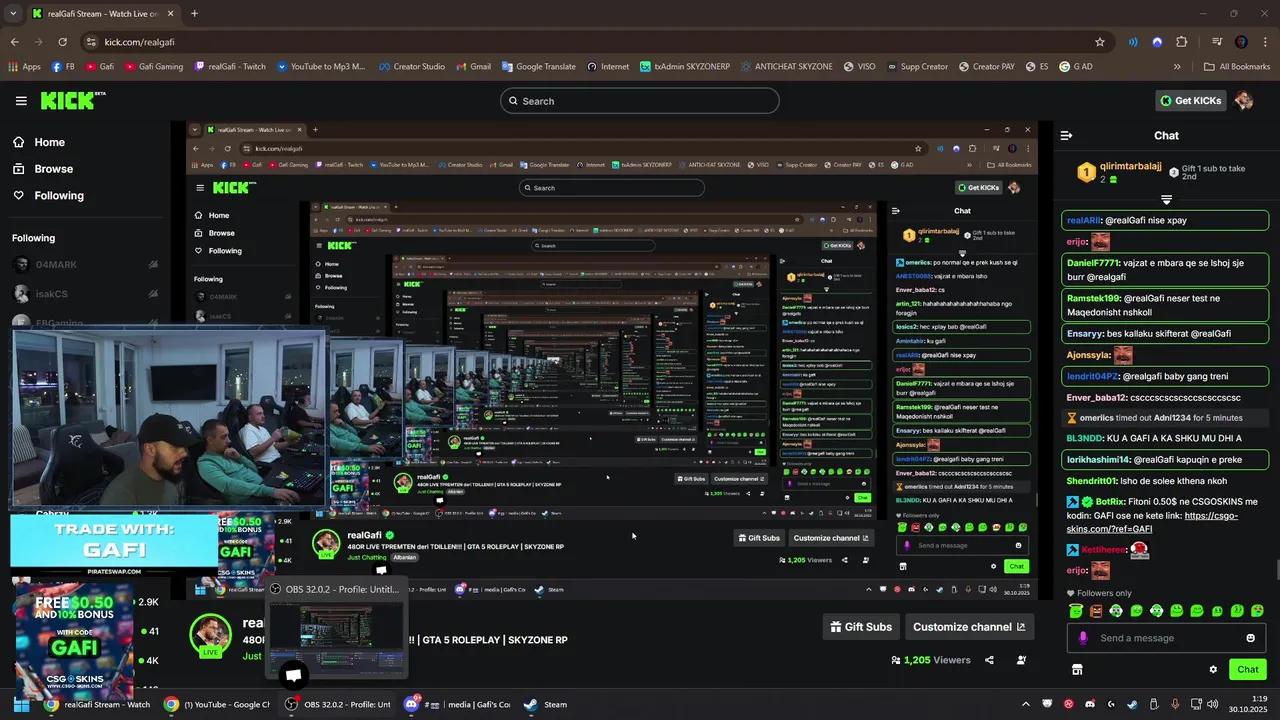Click qlirimtarbalajj top gifter name
The height and width of the screenshot is (720, 1280).
click(1130, 166)
